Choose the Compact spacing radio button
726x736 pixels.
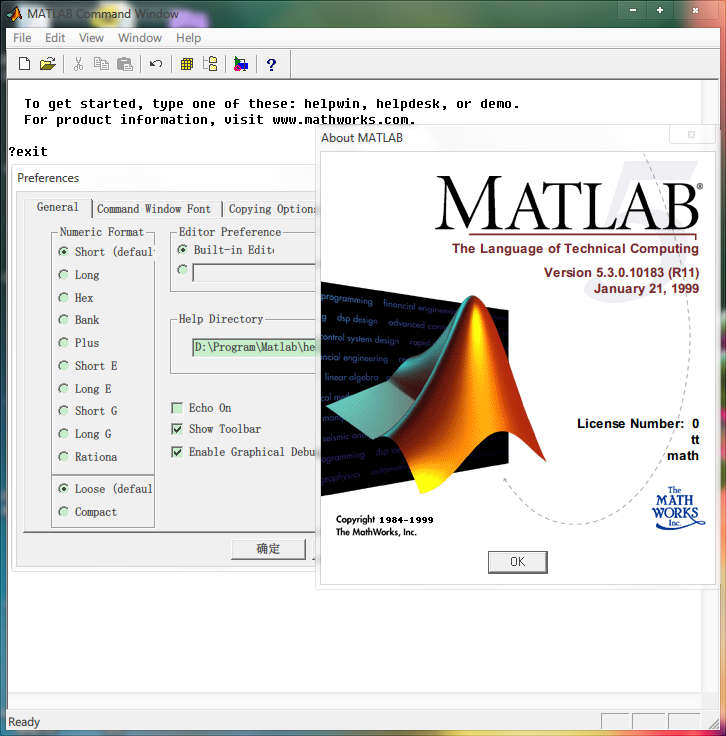pos(65,512)
